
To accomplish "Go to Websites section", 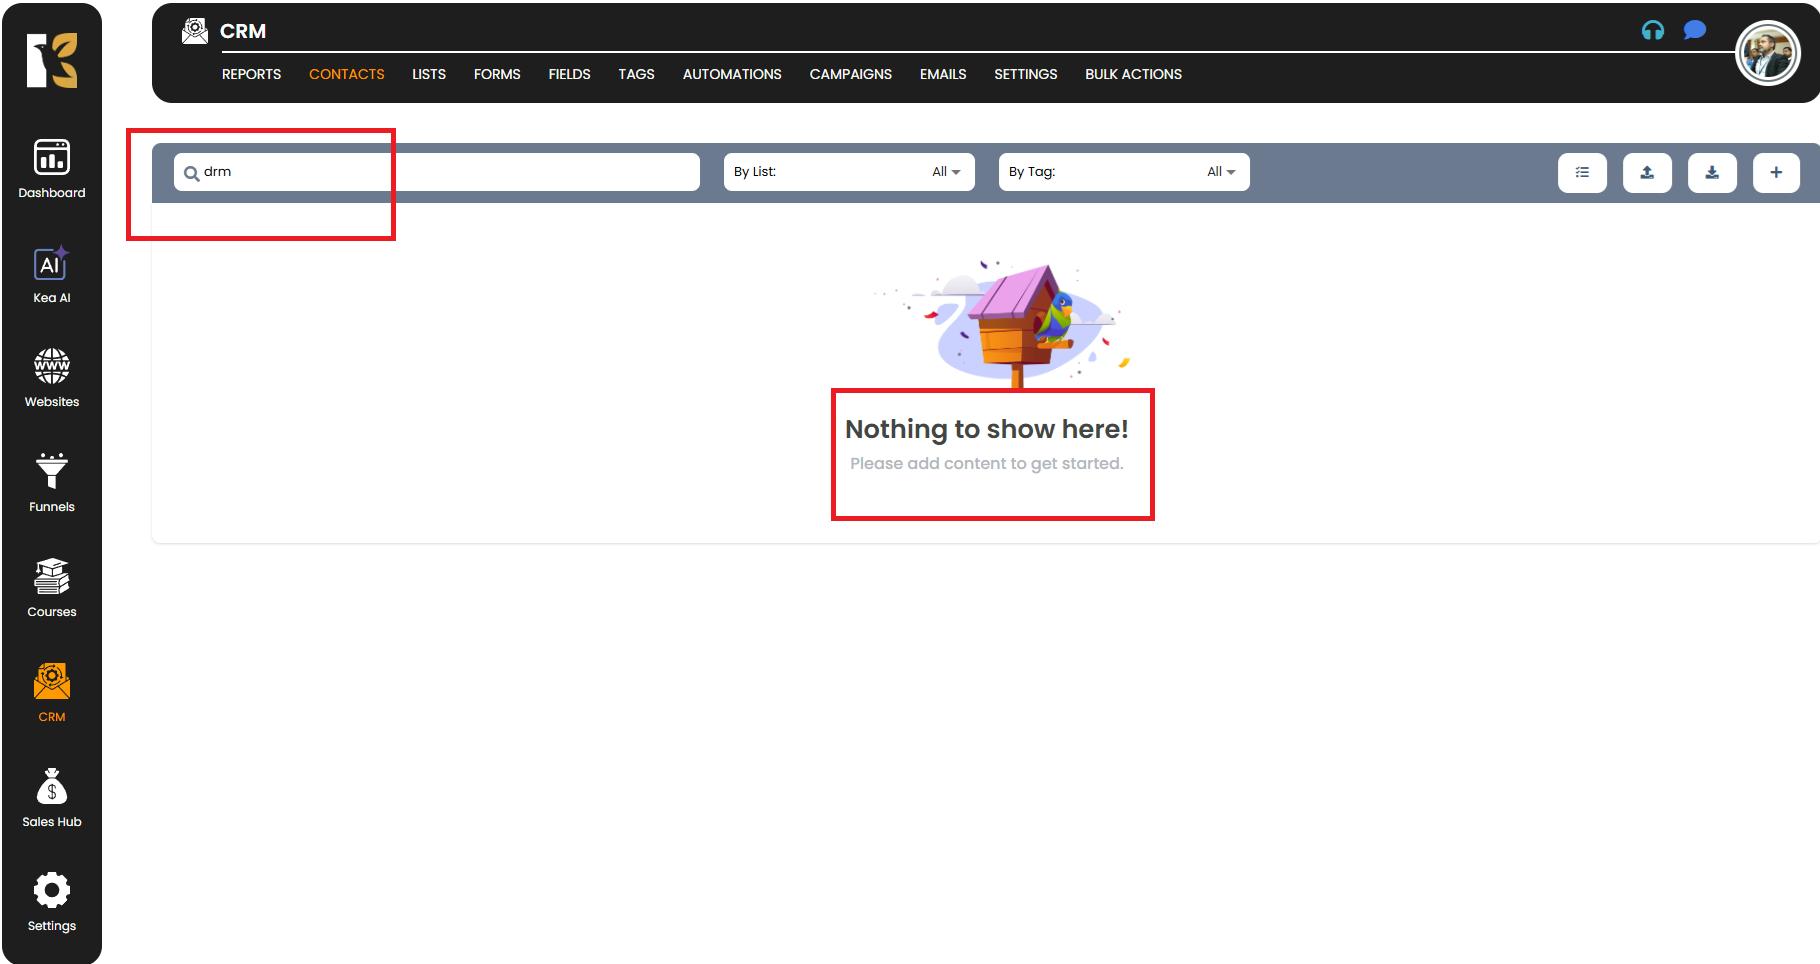I will [x=52, y=378].
